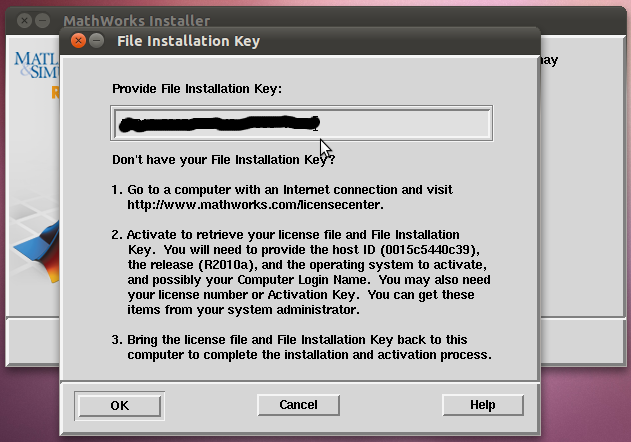Focus the File Installation Key input field
The image size is (631, 442).
click(x=301, y=123)
